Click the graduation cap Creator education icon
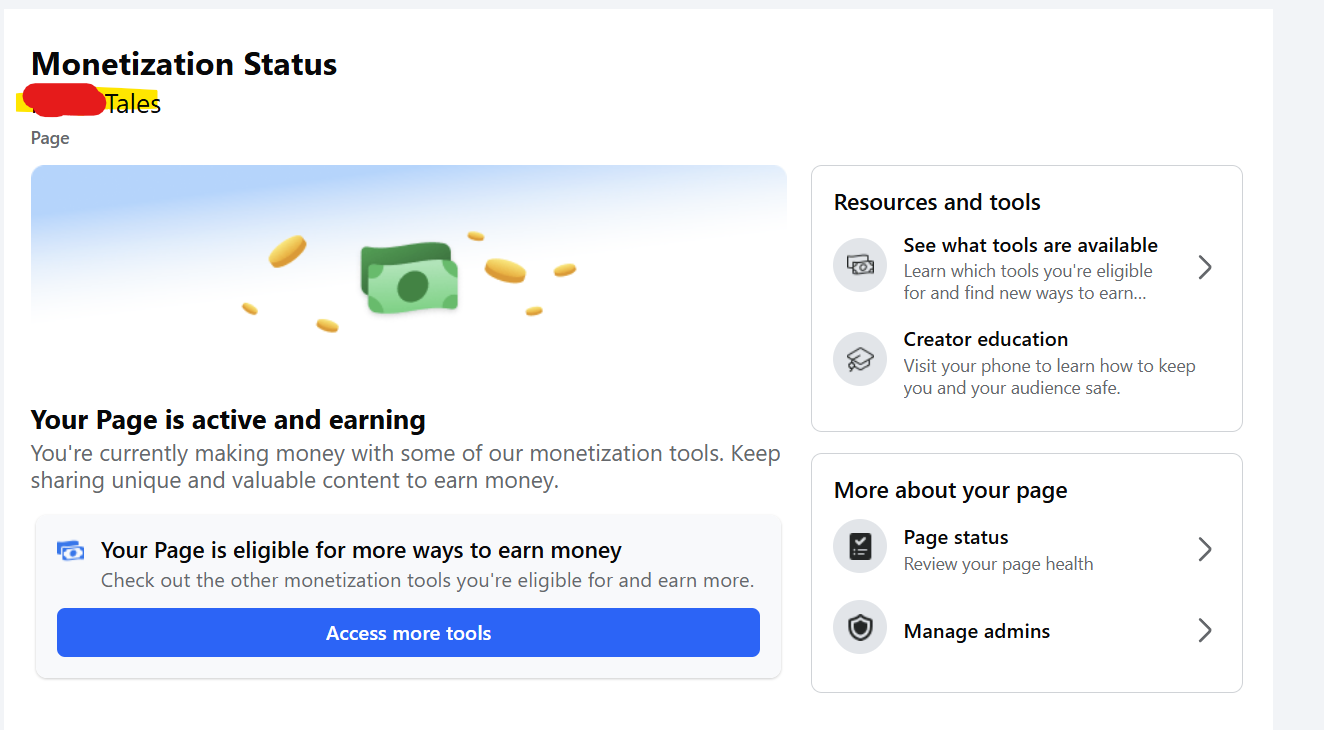The image size is (1324, 730). (x=860, y=359)
